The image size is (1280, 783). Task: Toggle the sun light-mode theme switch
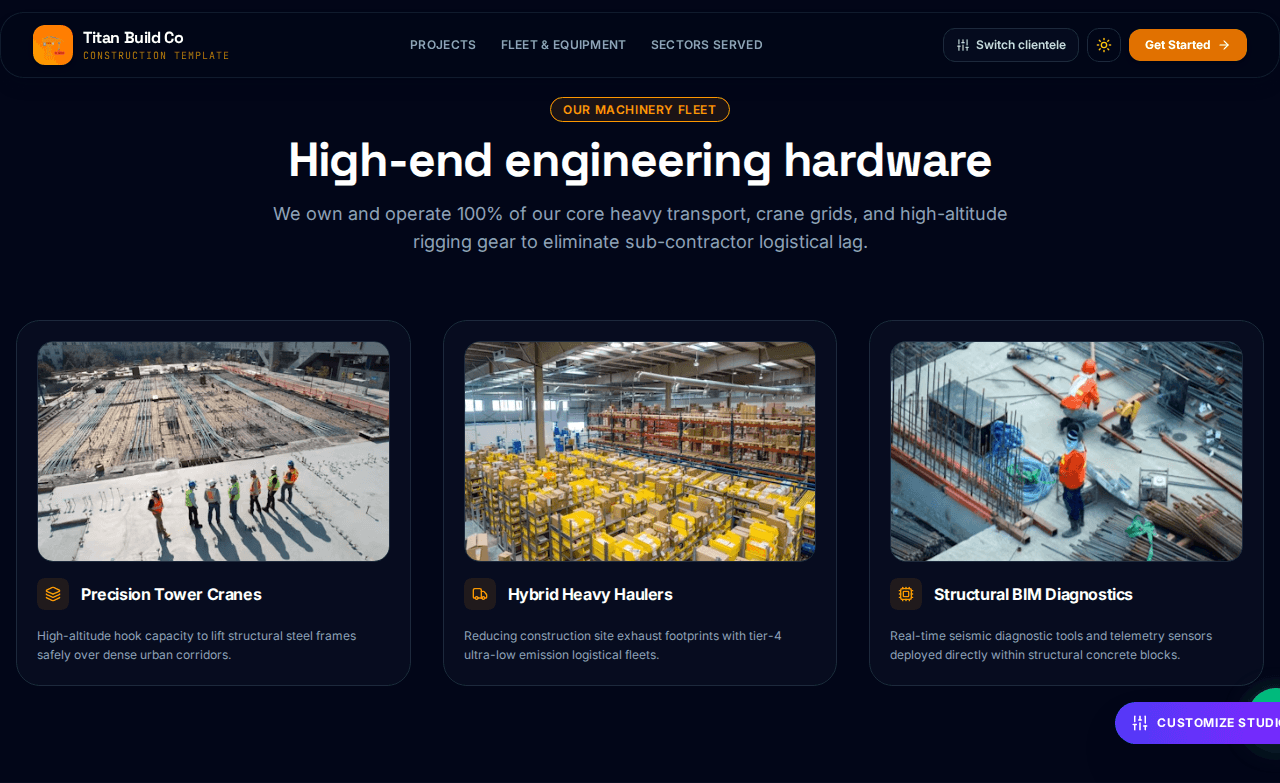pos(1104,45)
